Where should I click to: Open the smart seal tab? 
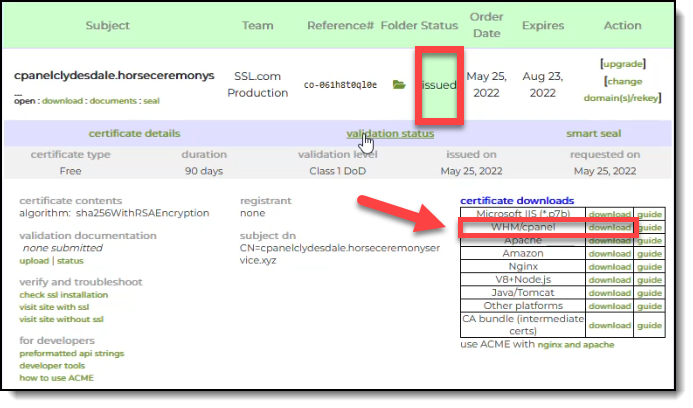click(593, 133)
